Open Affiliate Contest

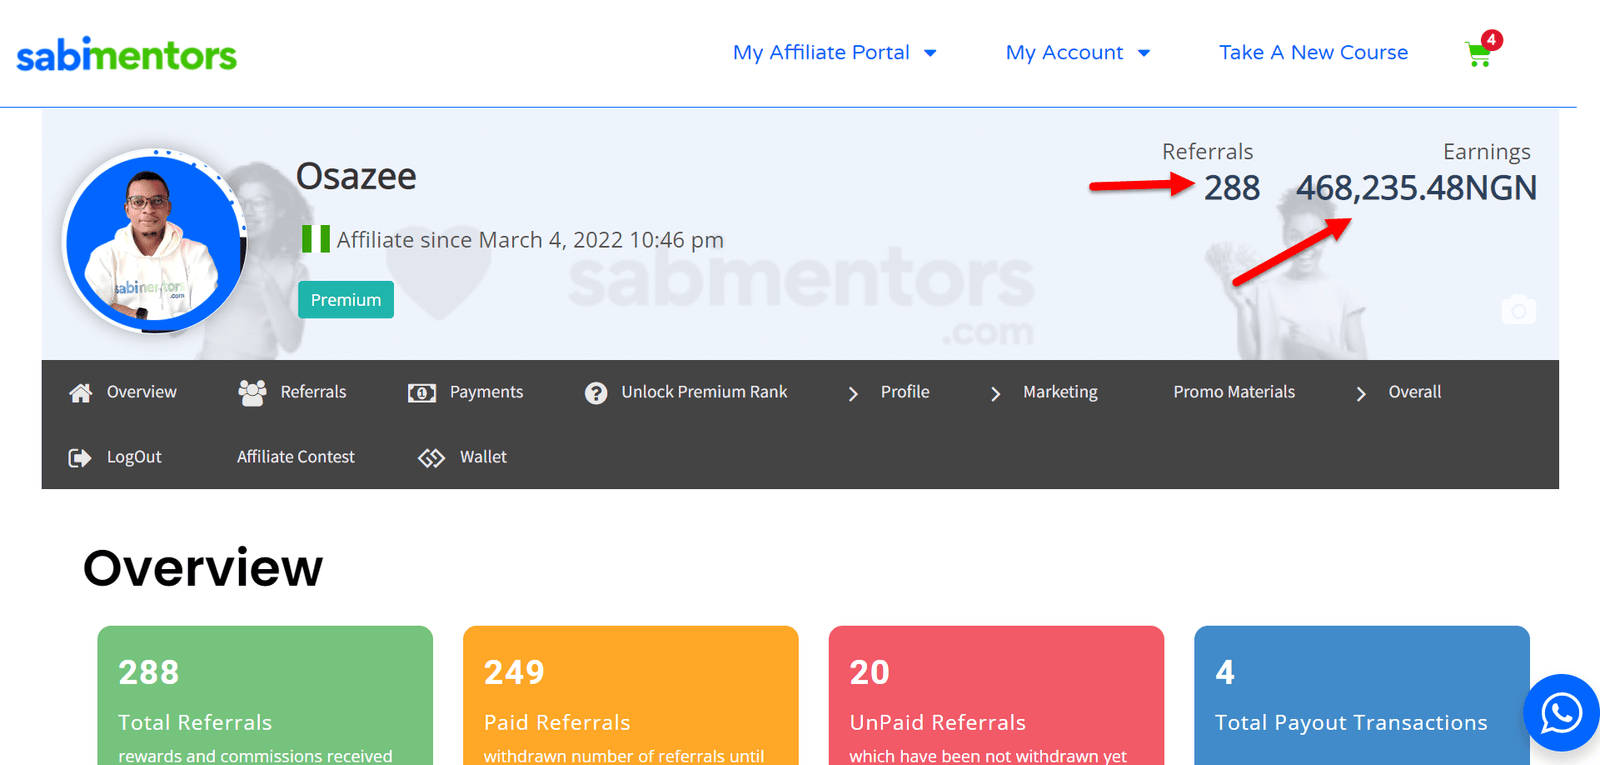pos(296,457)
